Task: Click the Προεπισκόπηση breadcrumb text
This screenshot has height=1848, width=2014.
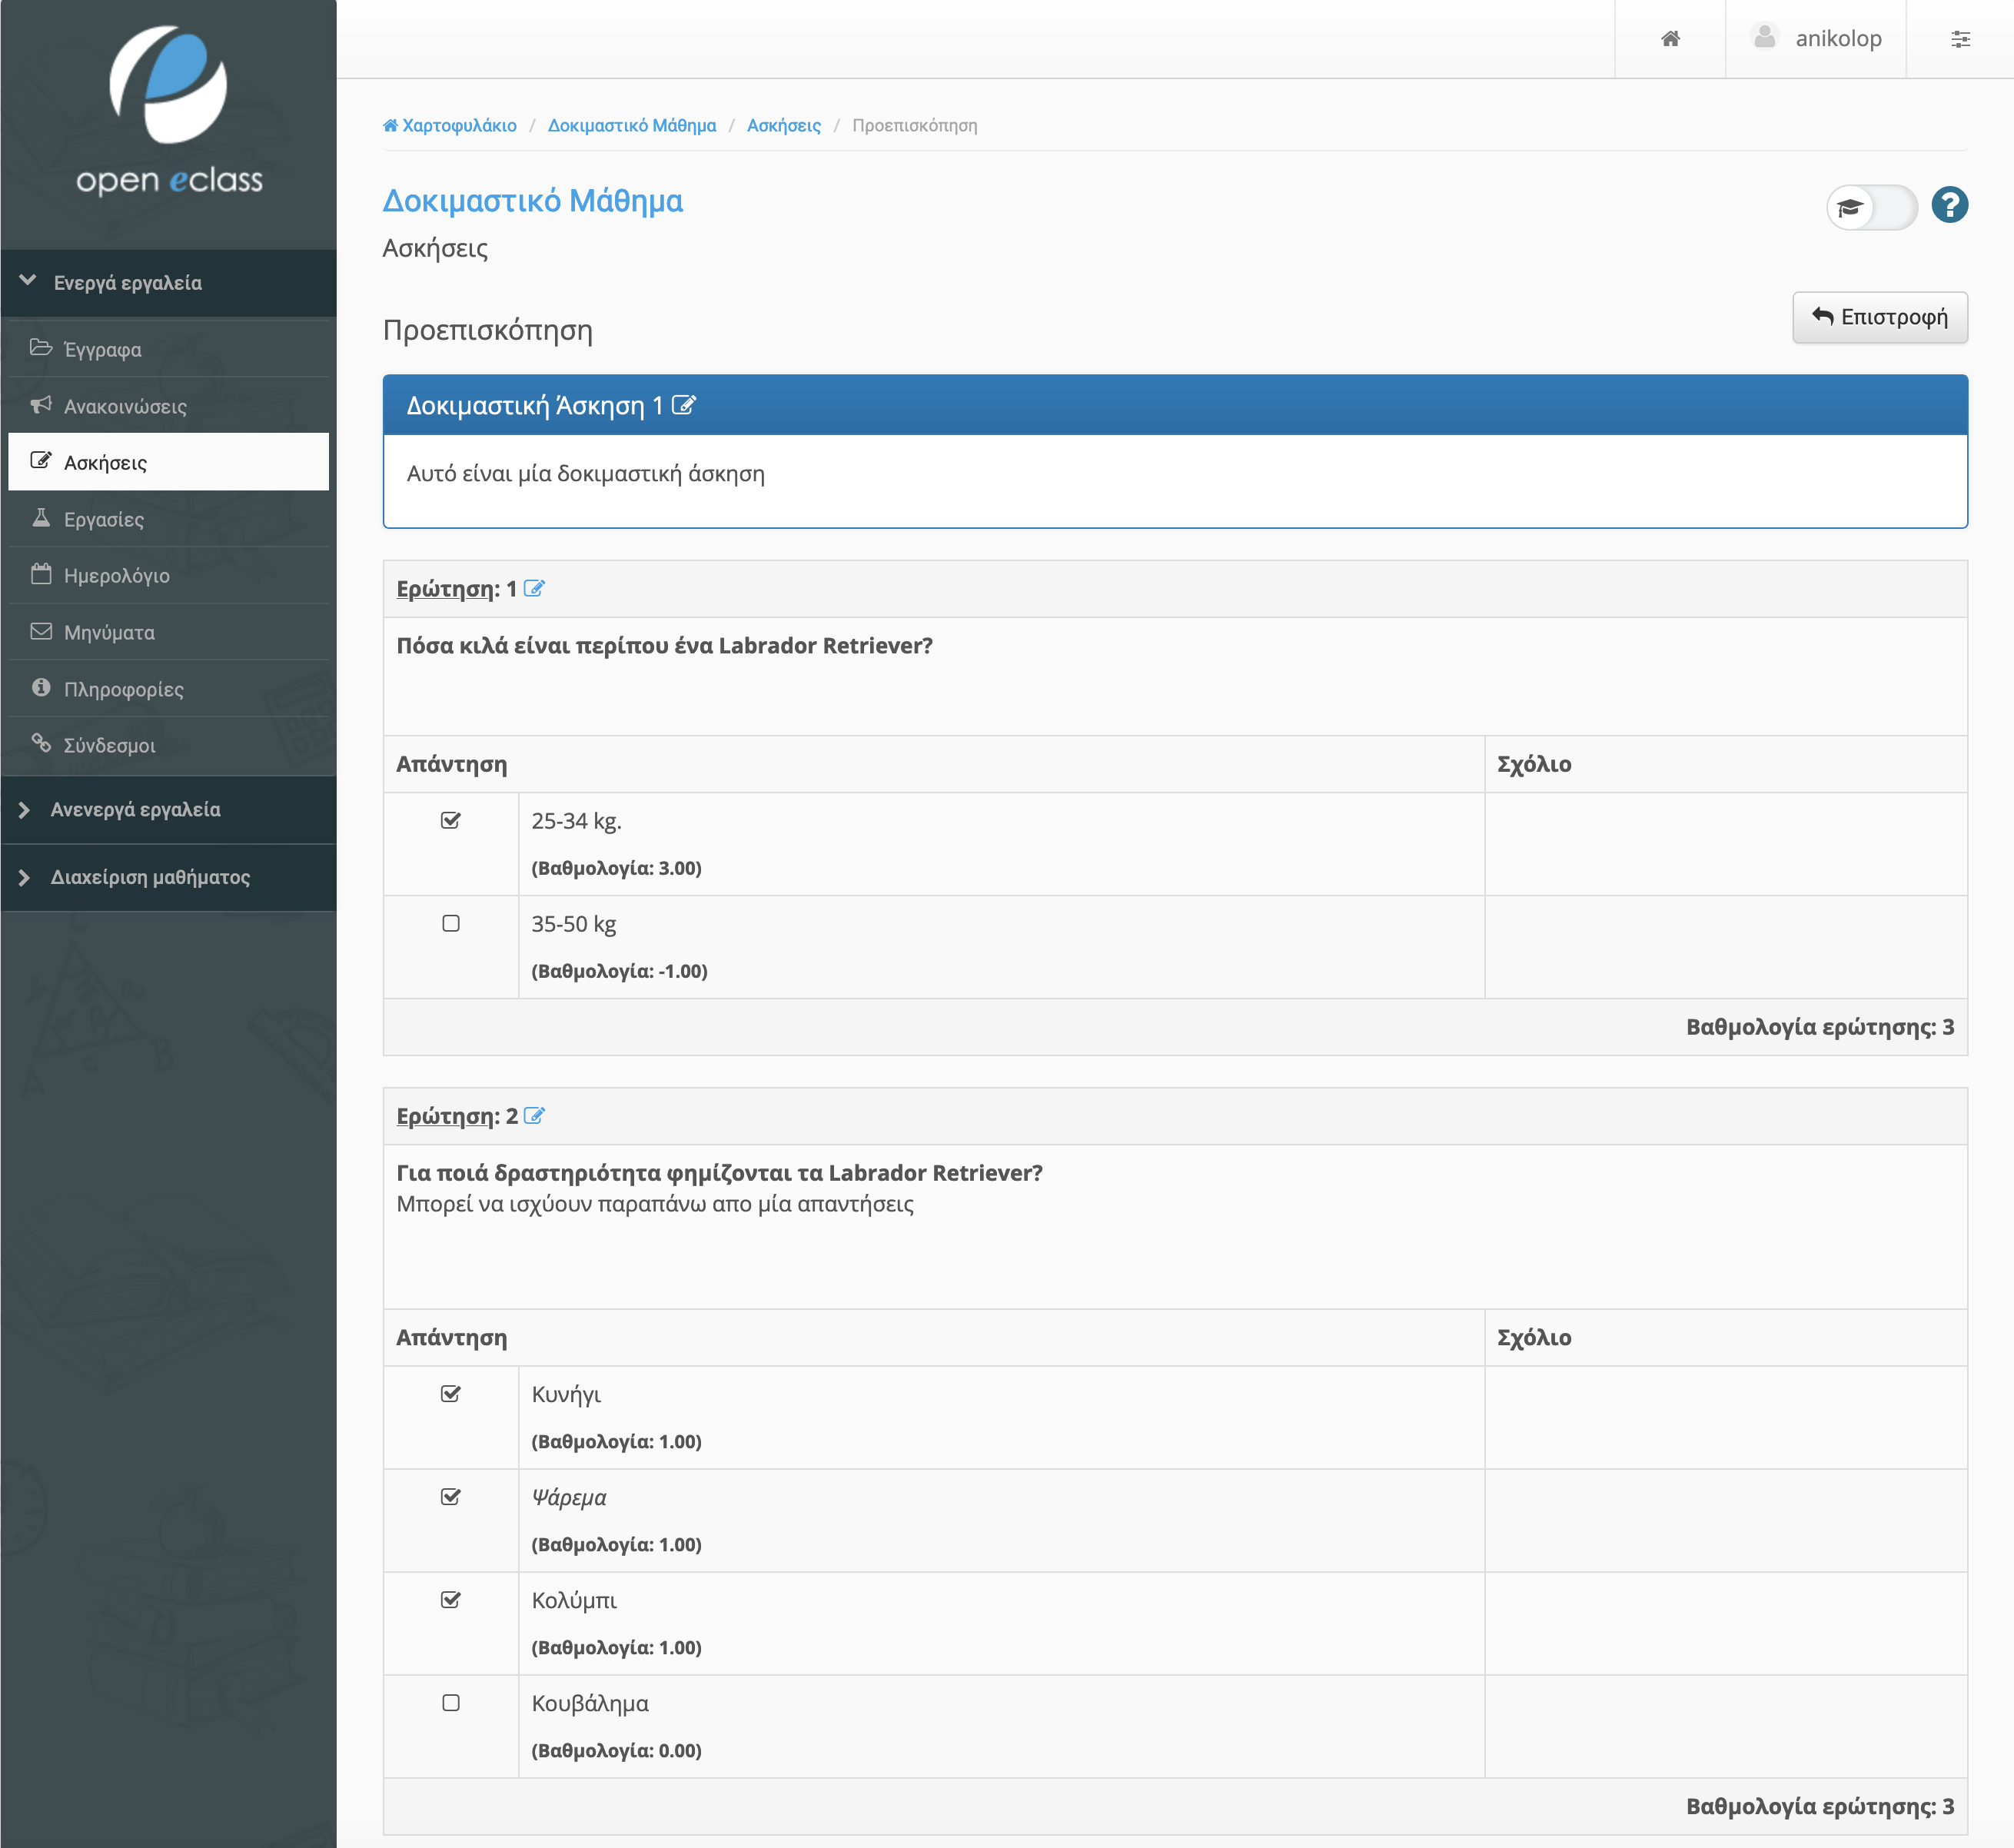Action: (914, 125)
